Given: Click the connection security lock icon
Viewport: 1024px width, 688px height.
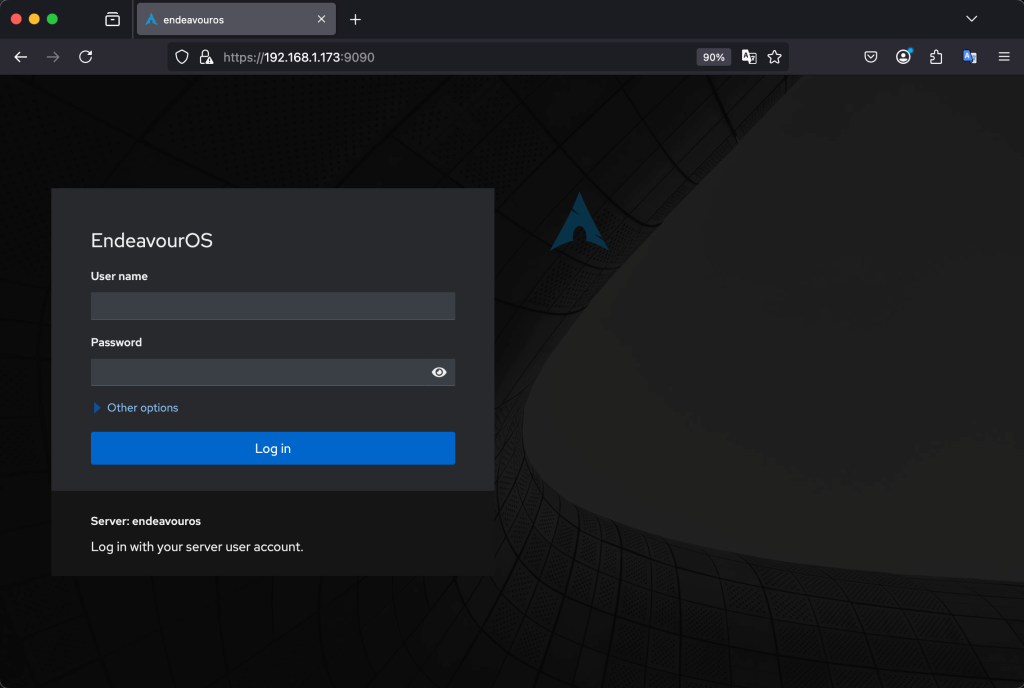Looking at the screenshot, I should pyautogui.click(x=206, y=57).
